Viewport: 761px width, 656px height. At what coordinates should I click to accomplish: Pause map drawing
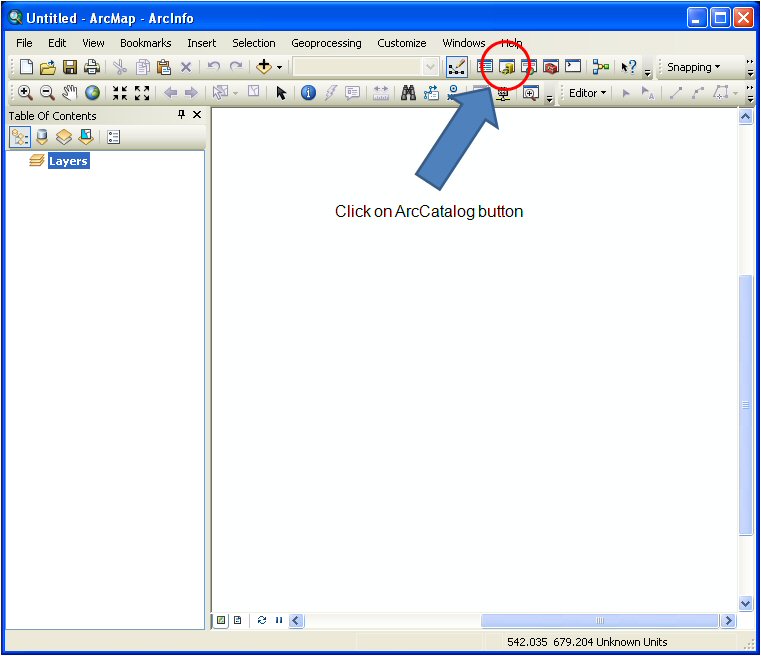[279, 620]
